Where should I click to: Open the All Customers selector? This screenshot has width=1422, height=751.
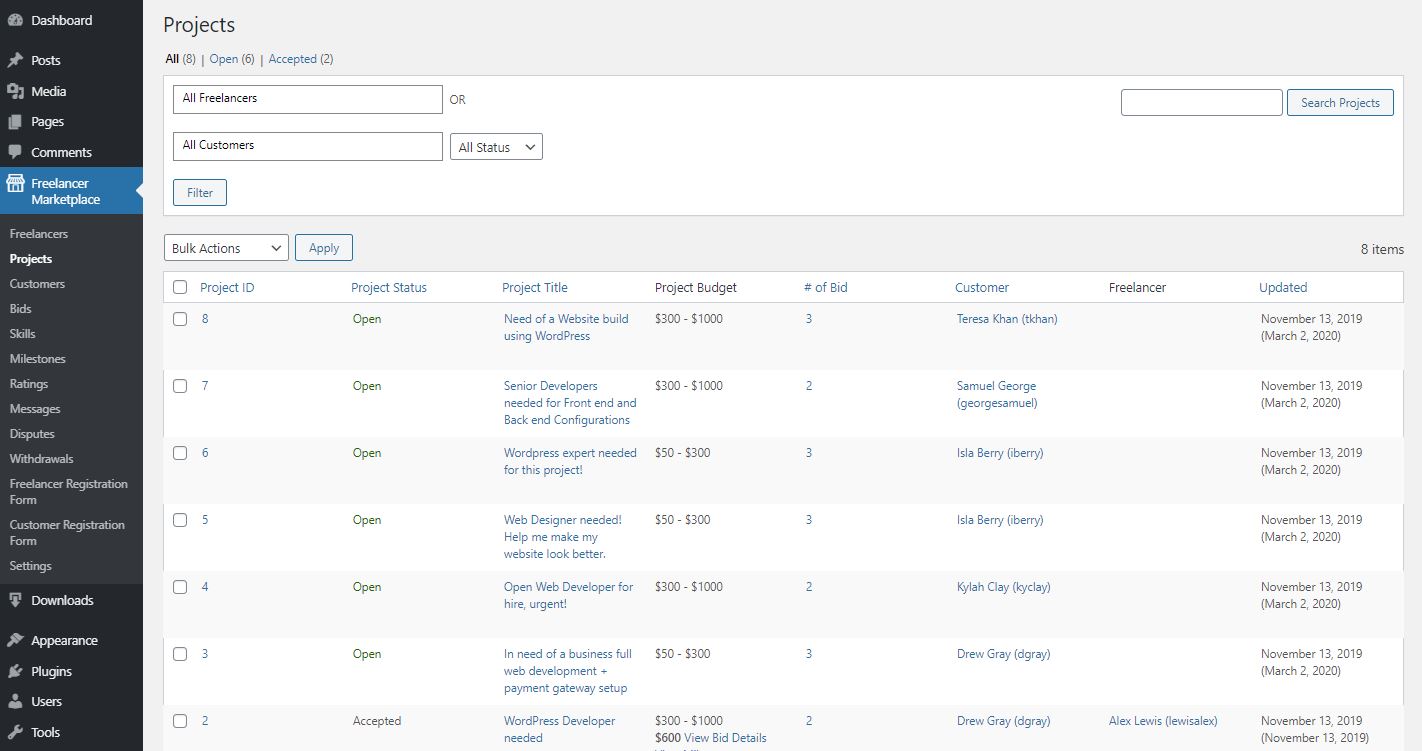308,146
